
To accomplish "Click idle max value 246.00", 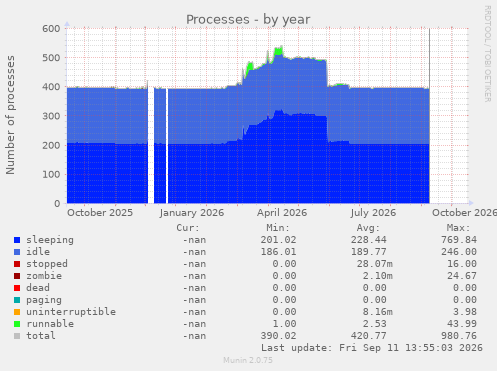I will 459,252.
